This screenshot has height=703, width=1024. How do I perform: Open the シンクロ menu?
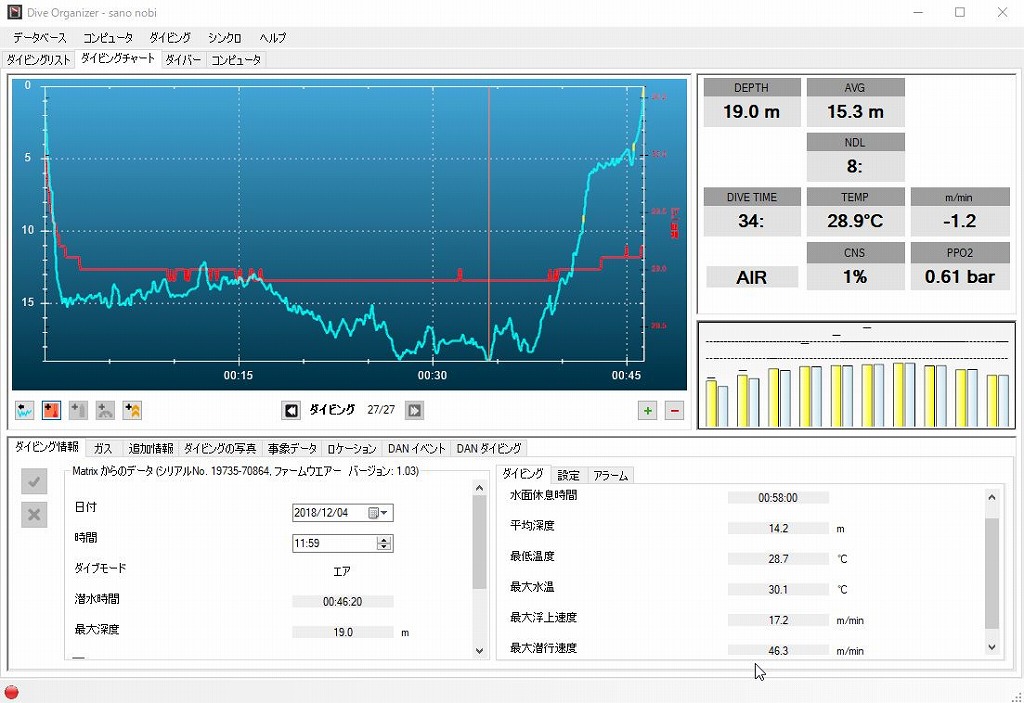tap(225, 38)
